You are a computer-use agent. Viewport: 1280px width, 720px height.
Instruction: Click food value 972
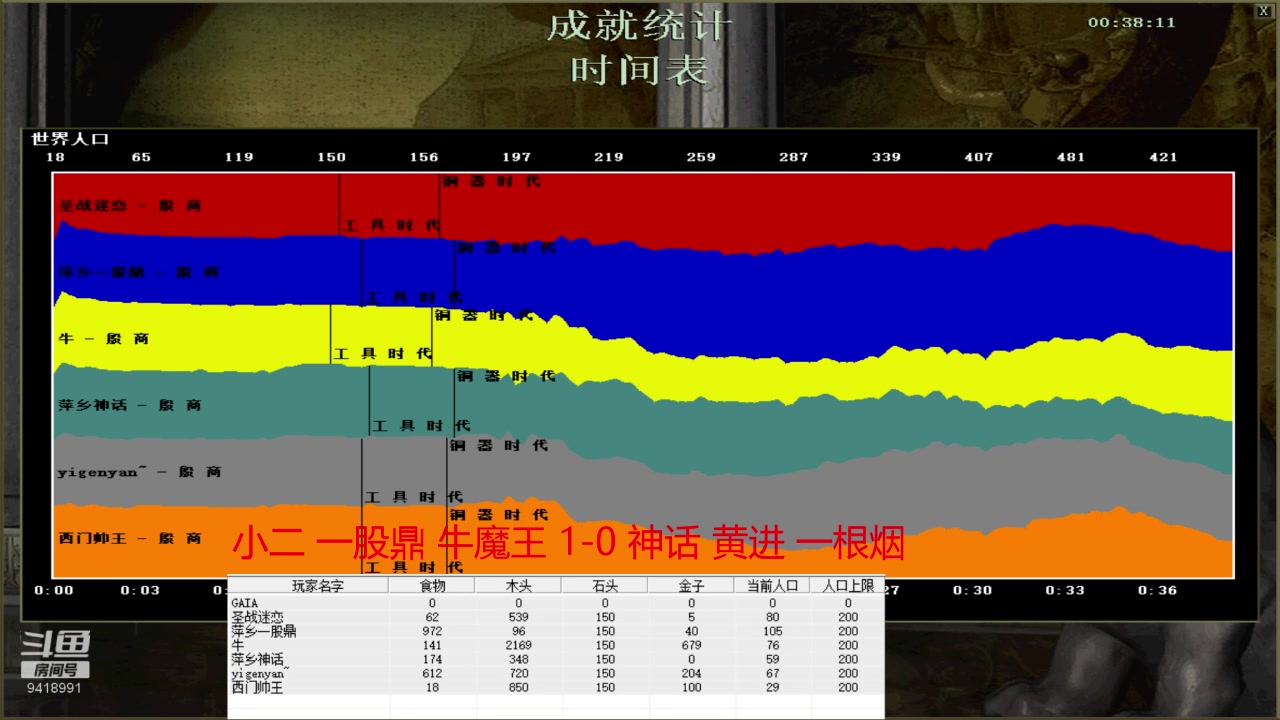coord(432,632)
